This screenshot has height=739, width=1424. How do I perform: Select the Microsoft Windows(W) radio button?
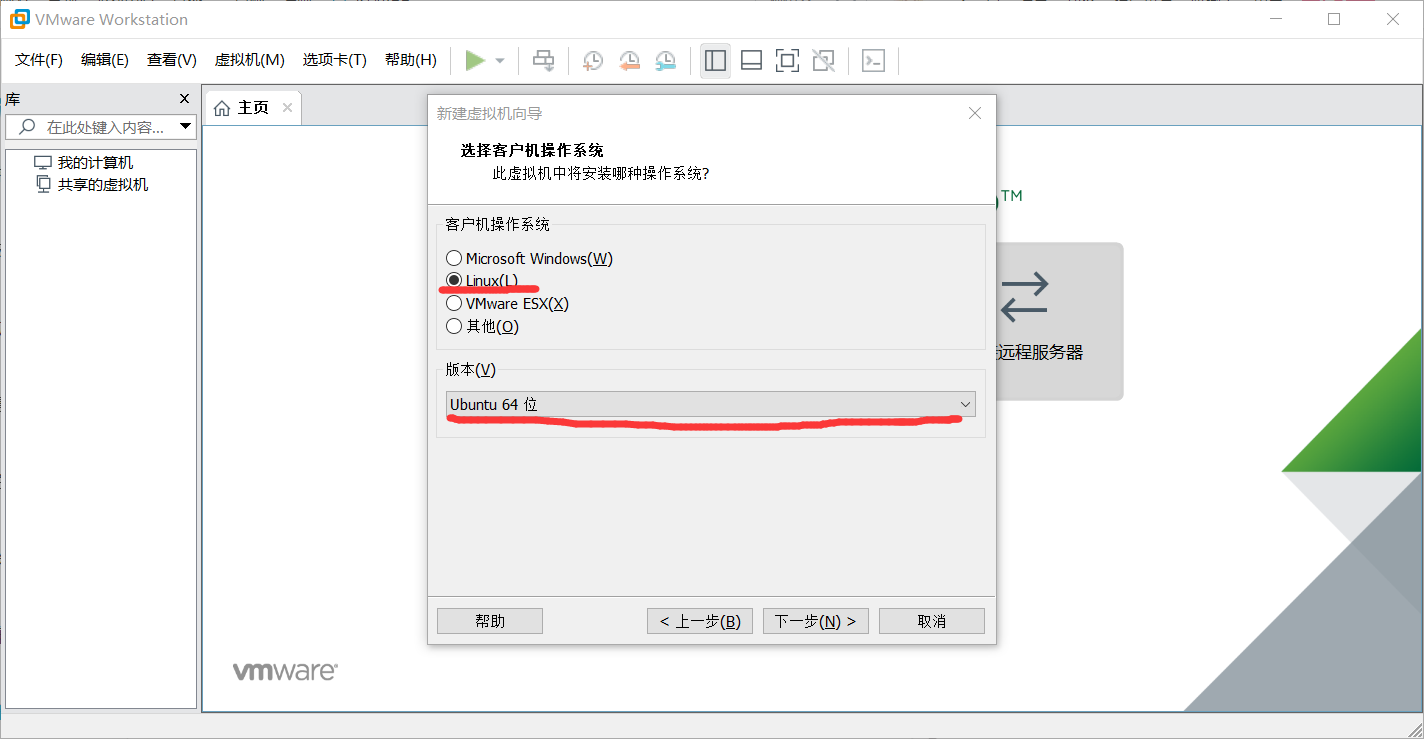(454, 258)
